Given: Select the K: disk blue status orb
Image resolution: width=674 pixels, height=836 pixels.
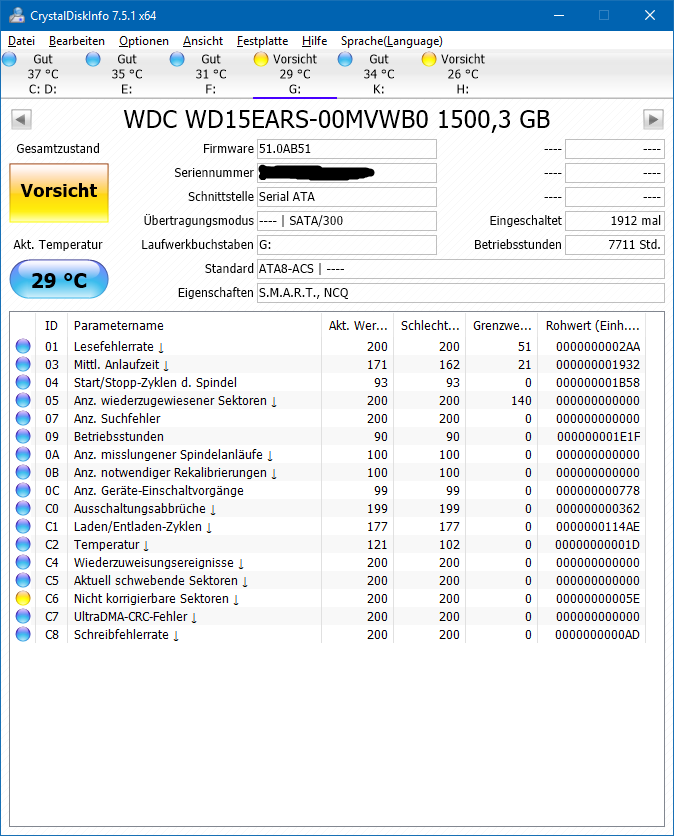Looking at the screenshot, I should tap(345, 59).
